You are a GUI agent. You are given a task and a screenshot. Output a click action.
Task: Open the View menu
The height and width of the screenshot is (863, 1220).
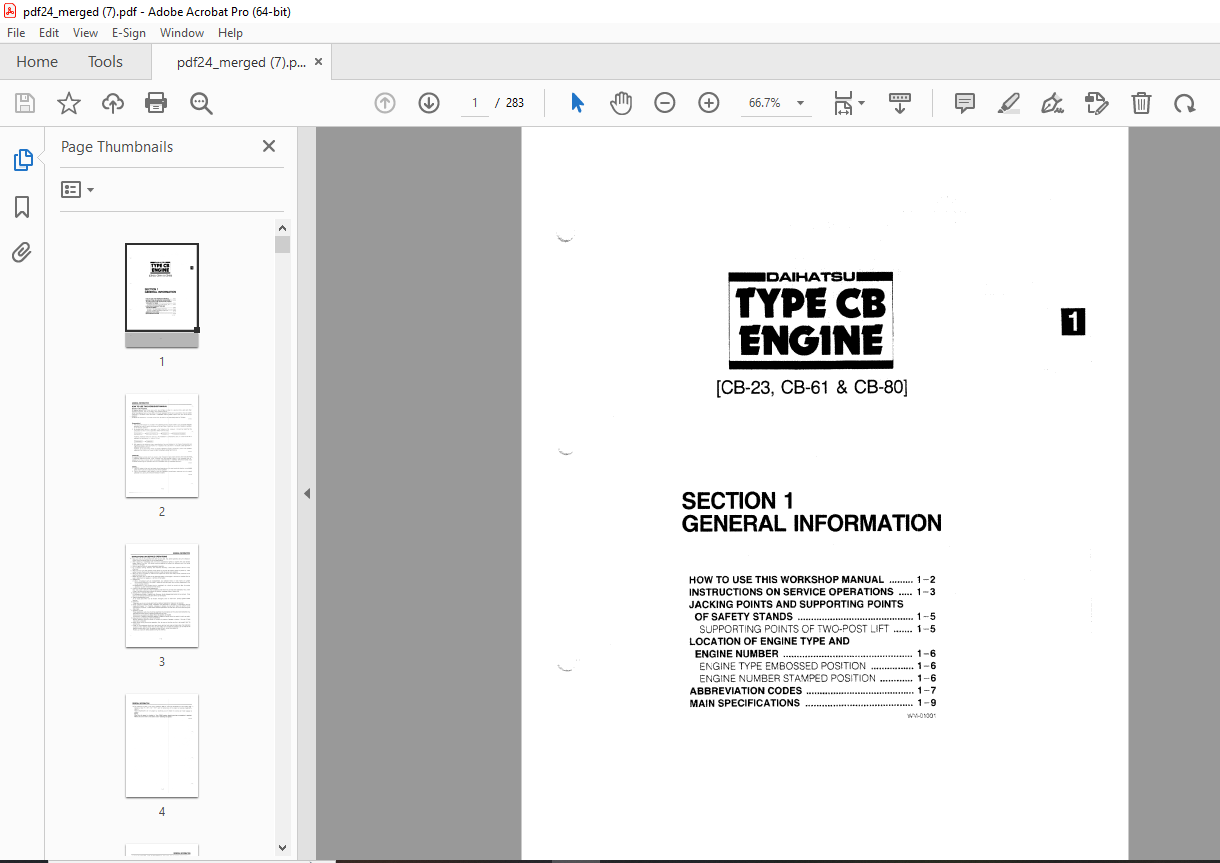pos(85,33)
